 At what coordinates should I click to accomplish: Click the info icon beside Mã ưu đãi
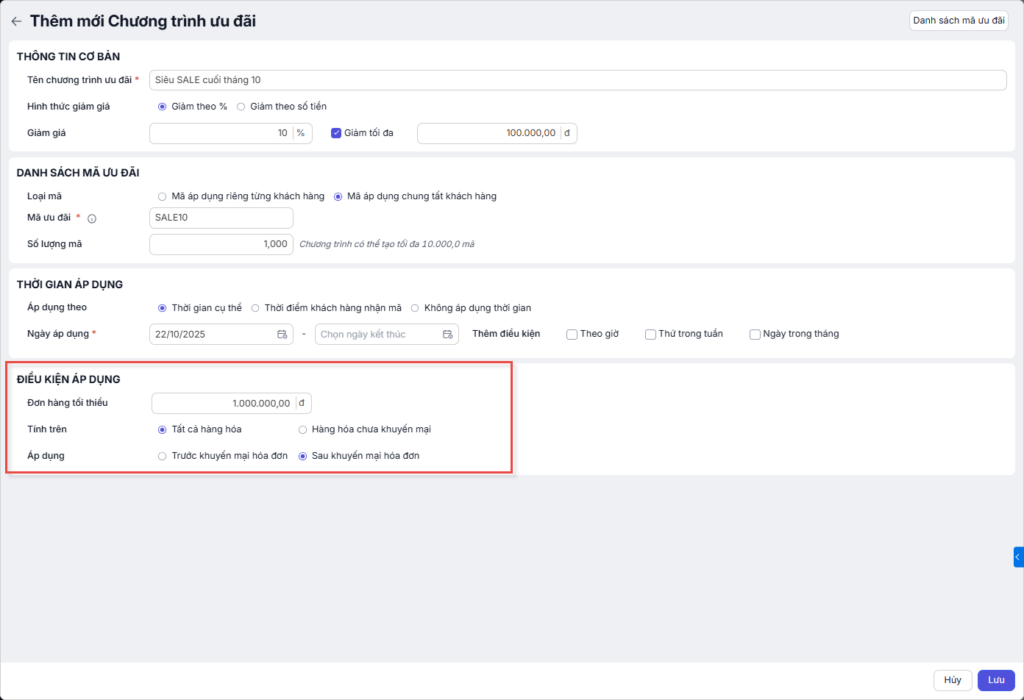(x=92, y=219)
